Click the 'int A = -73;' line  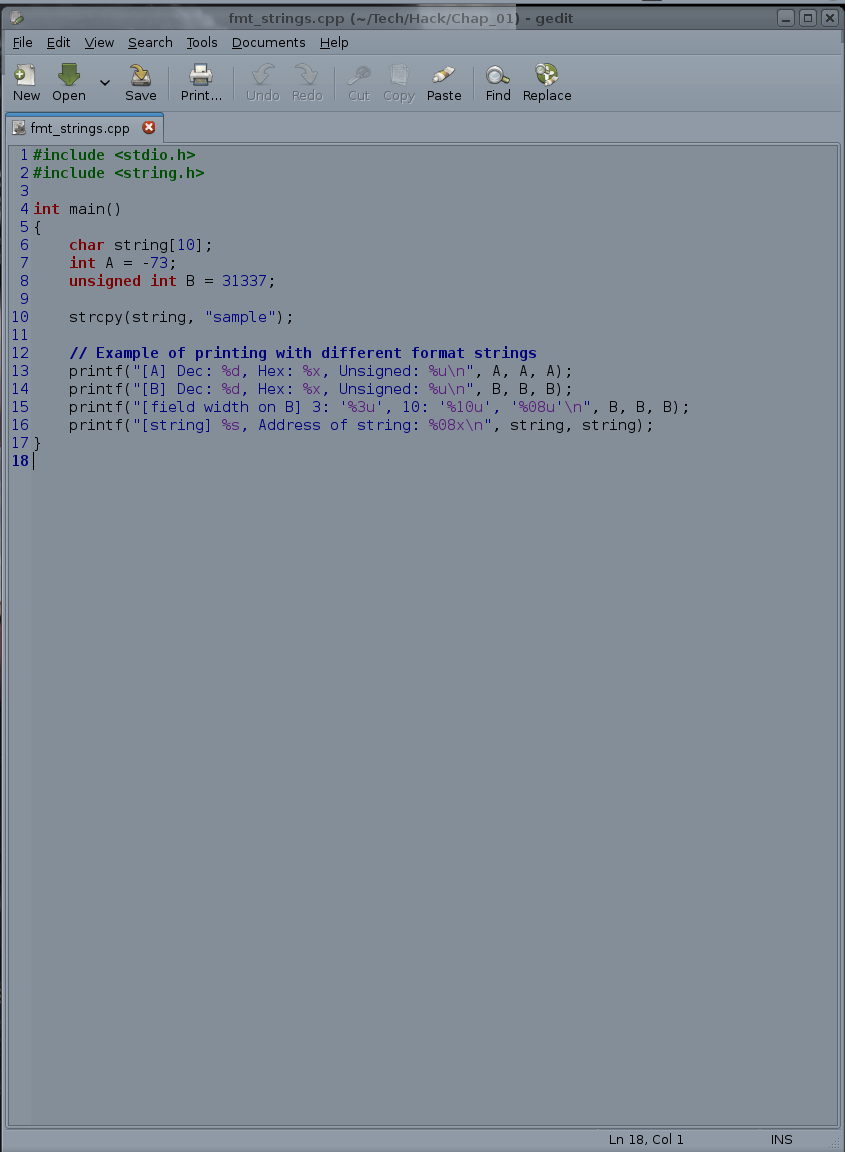coord(123,263)
